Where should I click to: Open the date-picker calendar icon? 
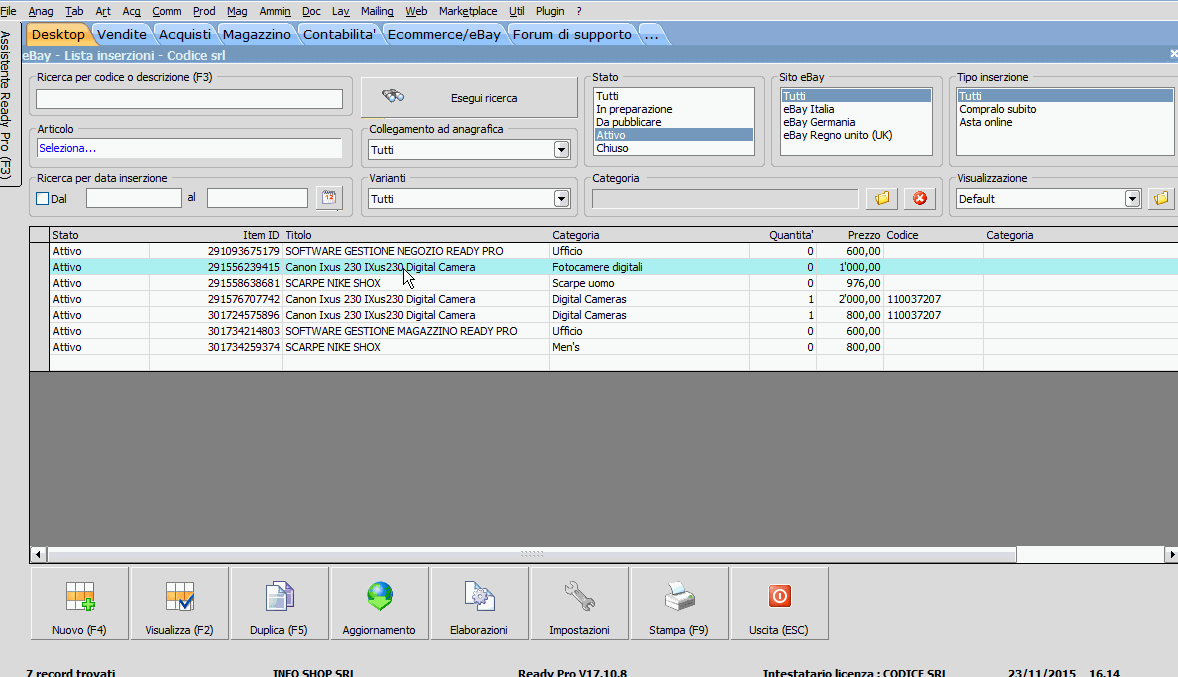coord(329,198)
